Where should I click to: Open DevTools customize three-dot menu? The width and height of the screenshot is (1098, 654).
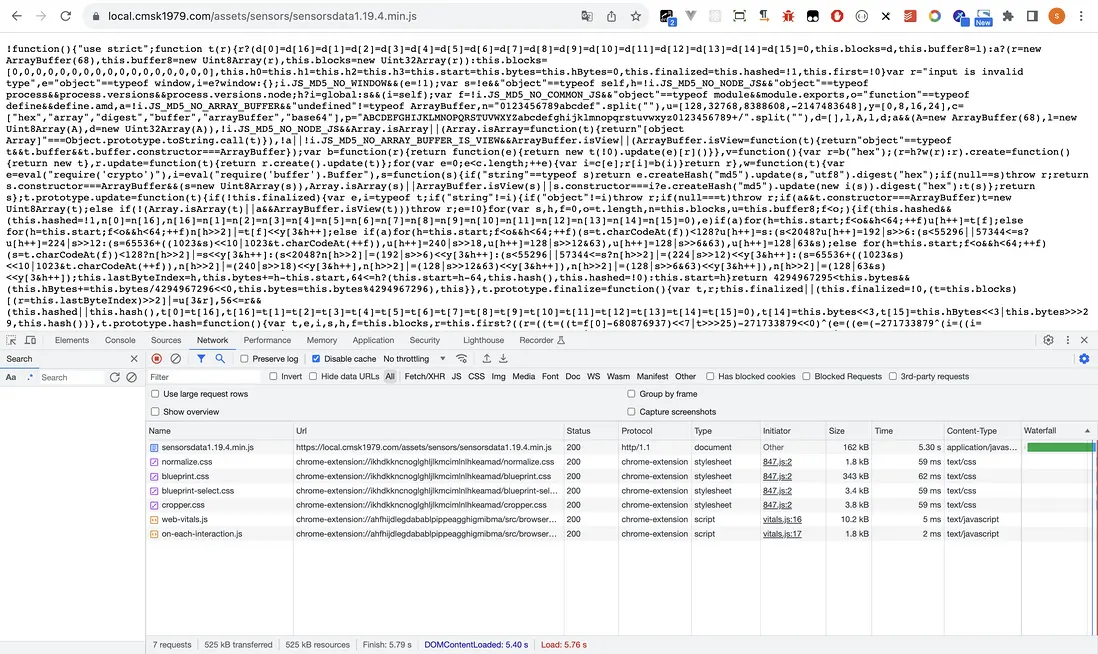click(1067, 340)
